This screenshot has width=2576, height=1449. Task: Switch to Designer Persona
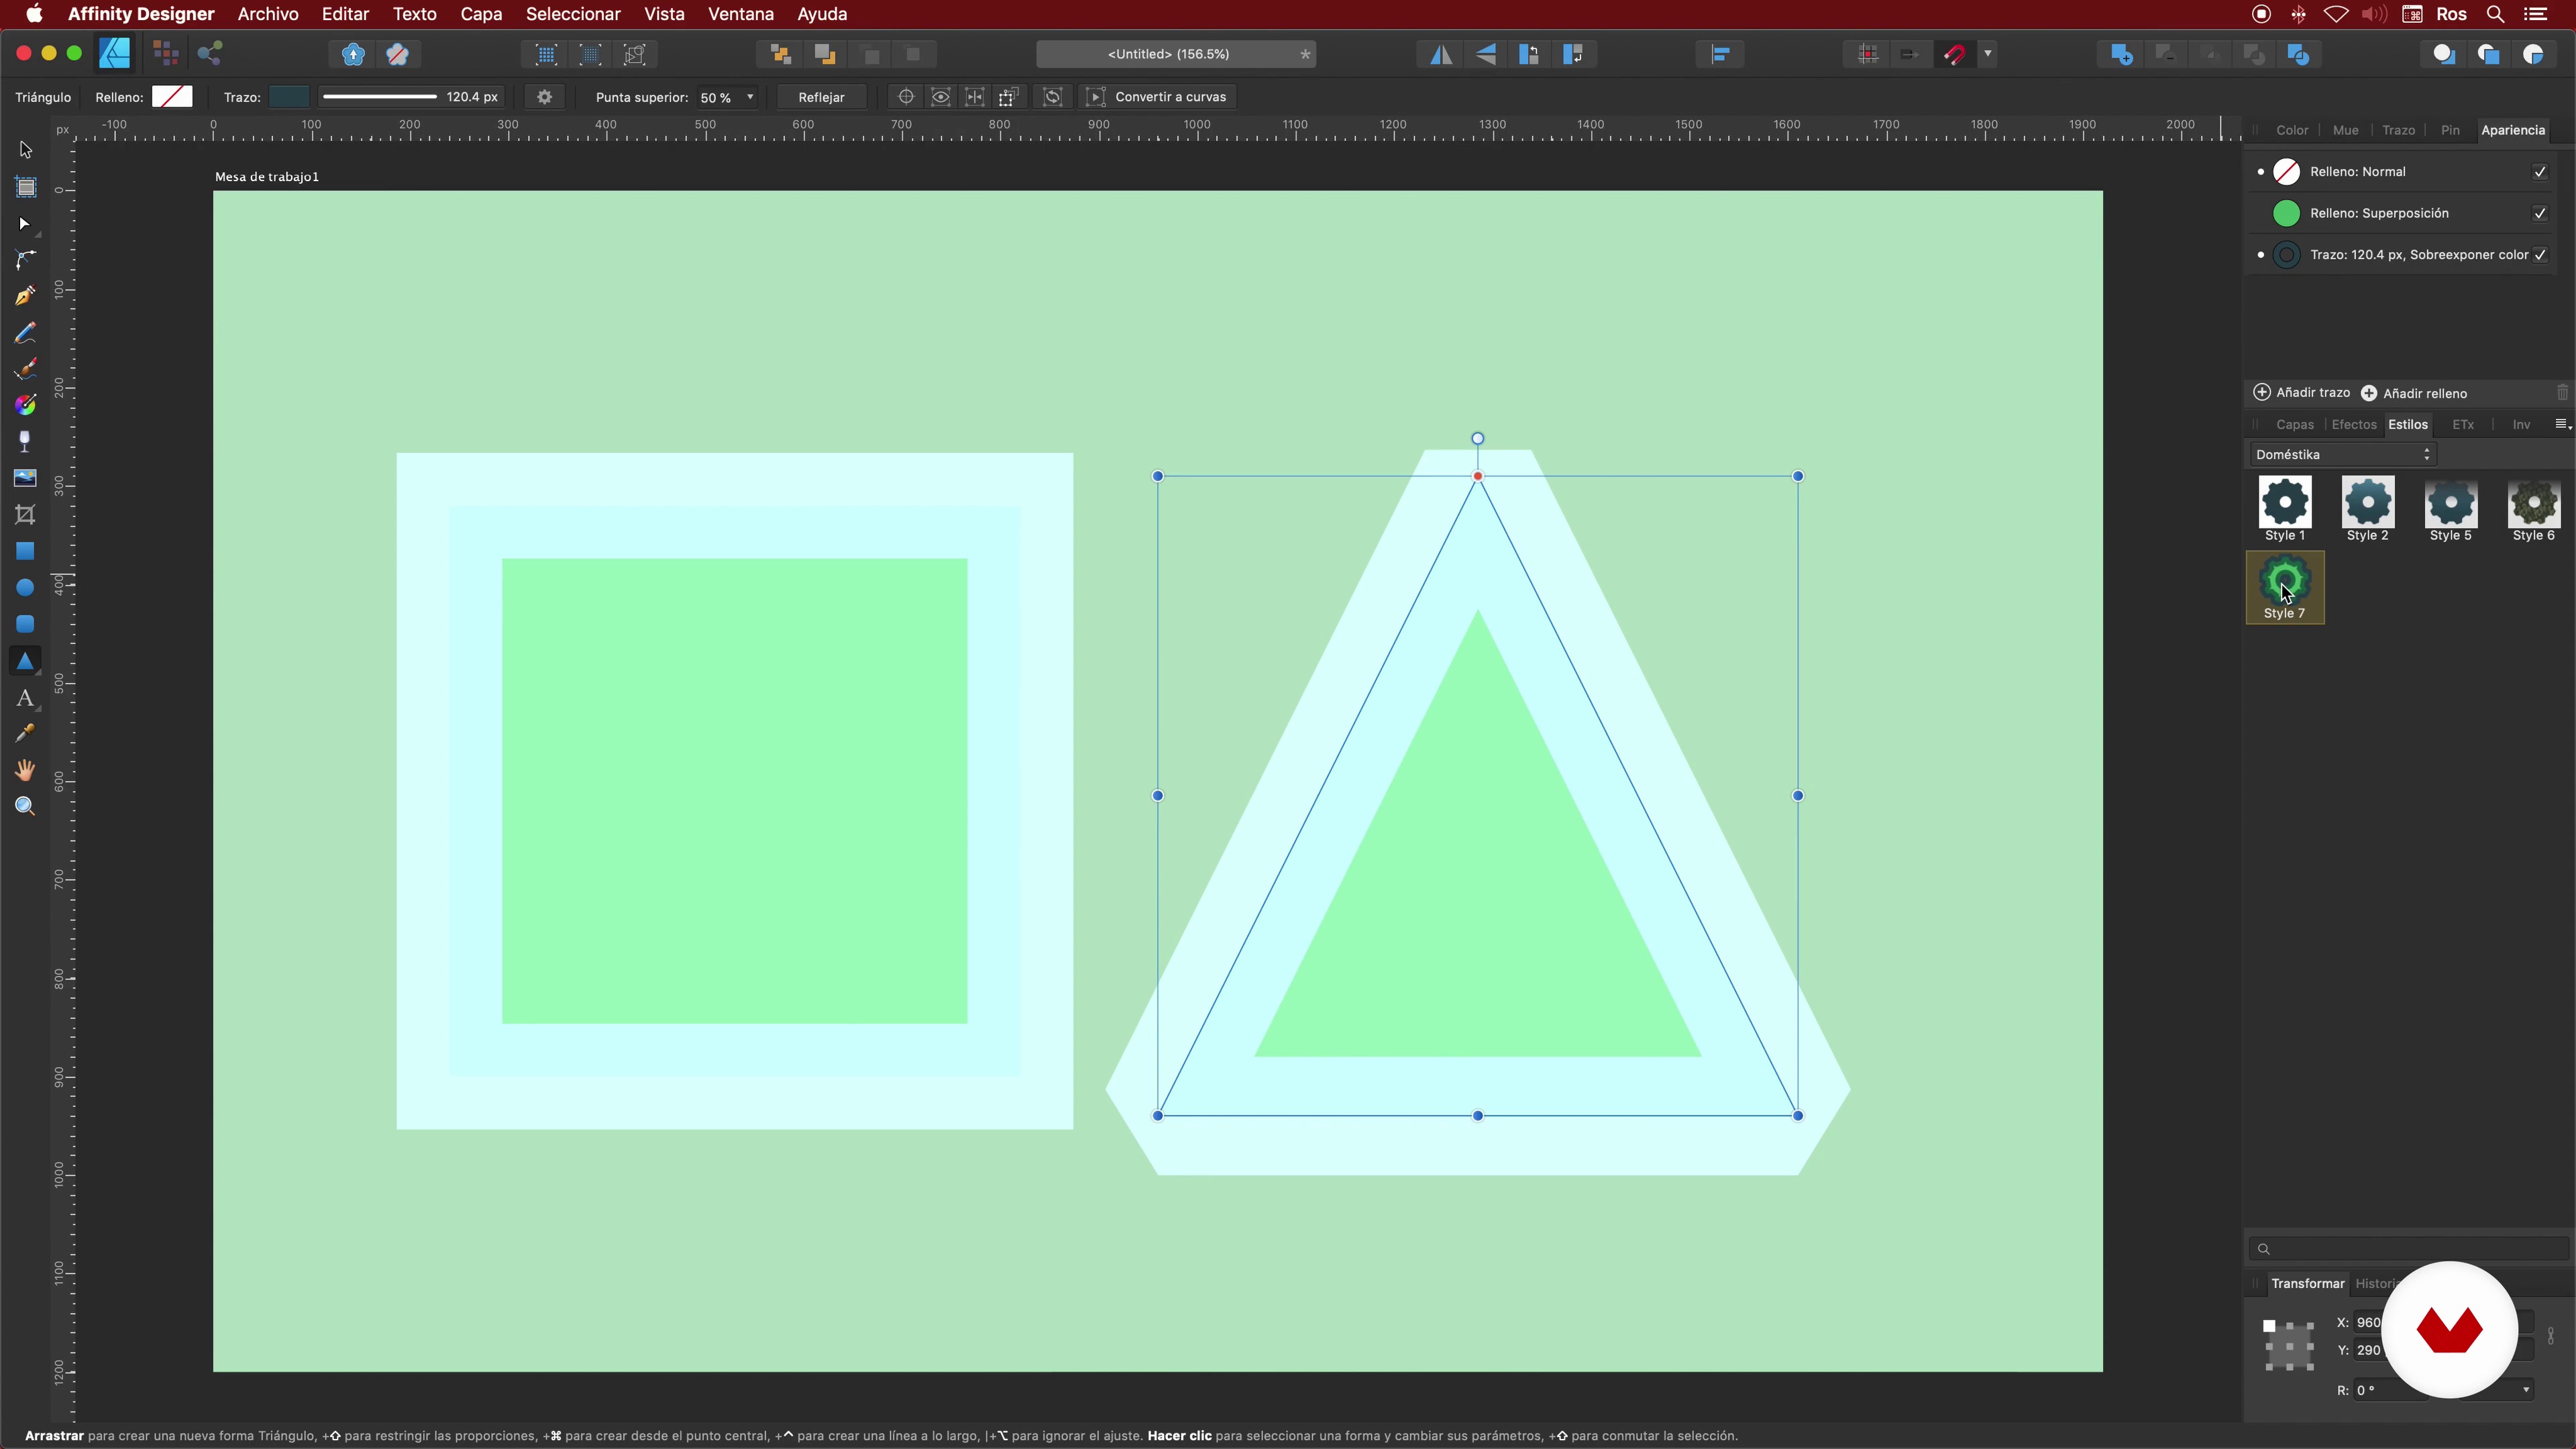[x=115, y=53]
